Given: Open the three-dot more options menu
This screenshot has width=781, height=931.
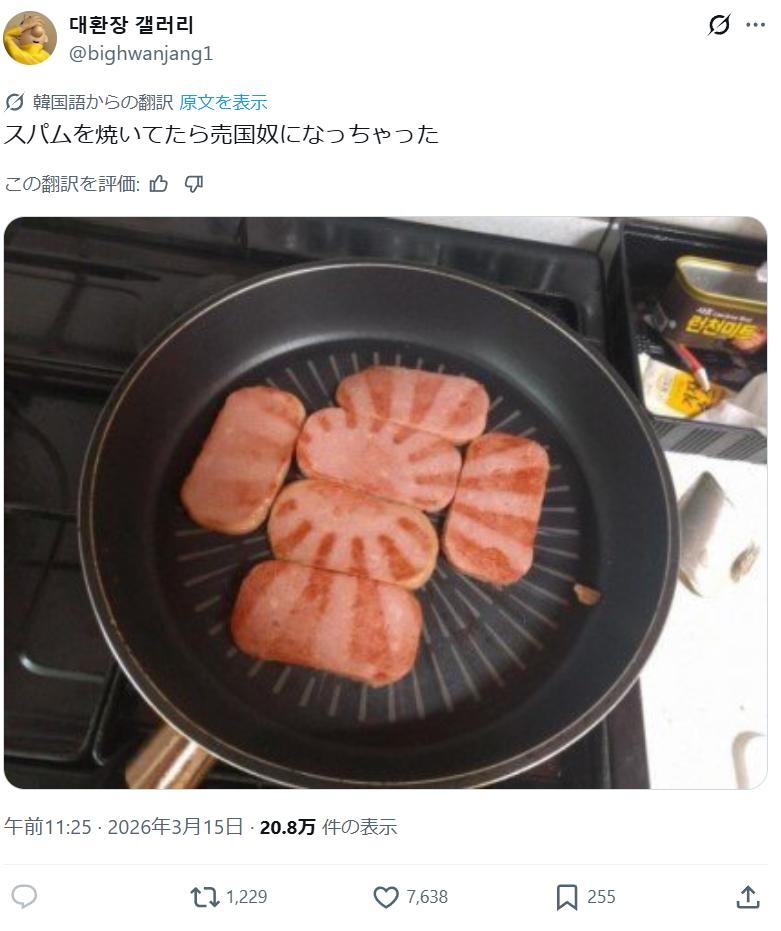Looking at the screenshot, I should coord(755,25).
